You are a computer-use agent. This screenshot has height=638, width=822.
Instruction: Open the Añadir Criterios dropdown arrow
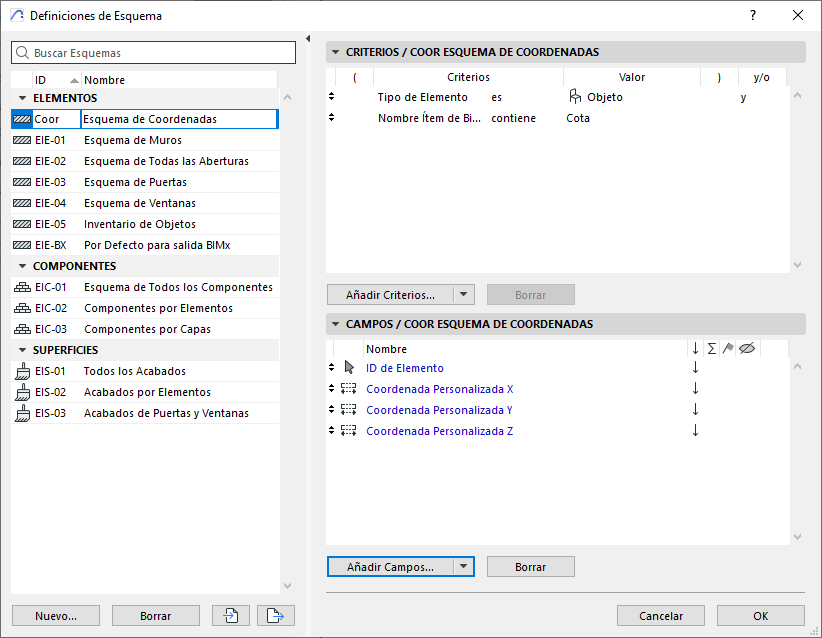[x=463, y=295]
